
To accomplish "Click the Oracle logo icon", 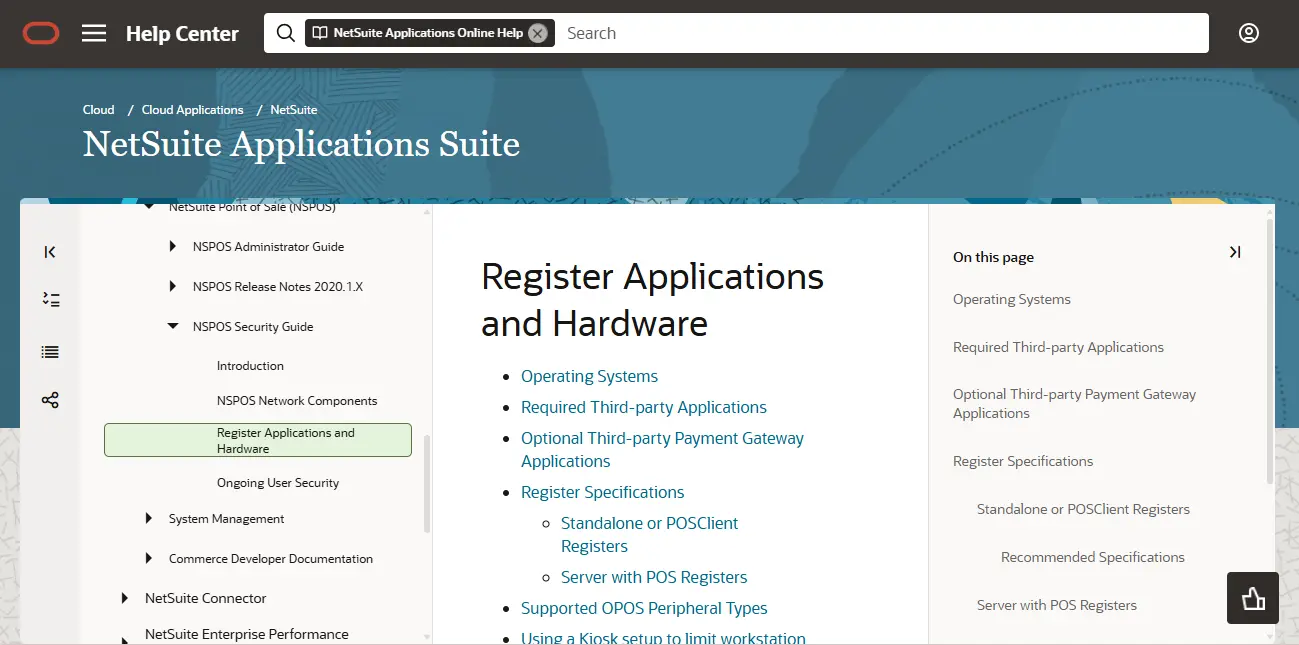I will click(41, 33).
